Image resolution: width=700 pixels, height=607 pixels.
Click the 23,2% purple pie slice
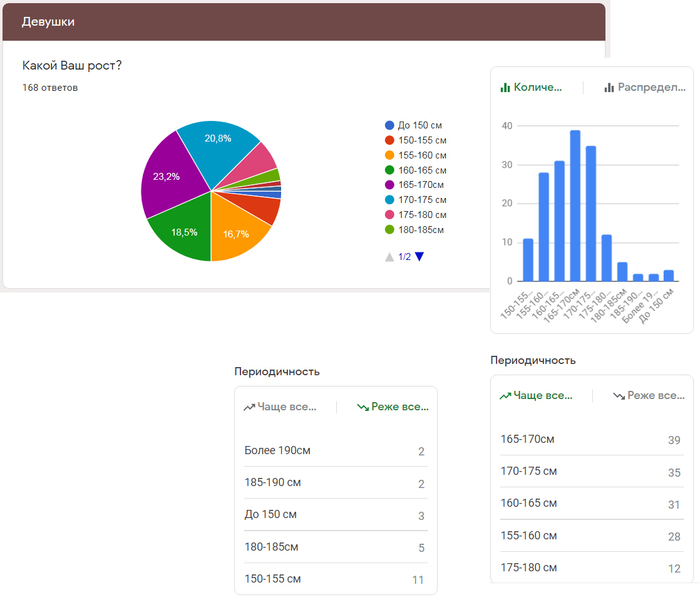tap(172, 176)
